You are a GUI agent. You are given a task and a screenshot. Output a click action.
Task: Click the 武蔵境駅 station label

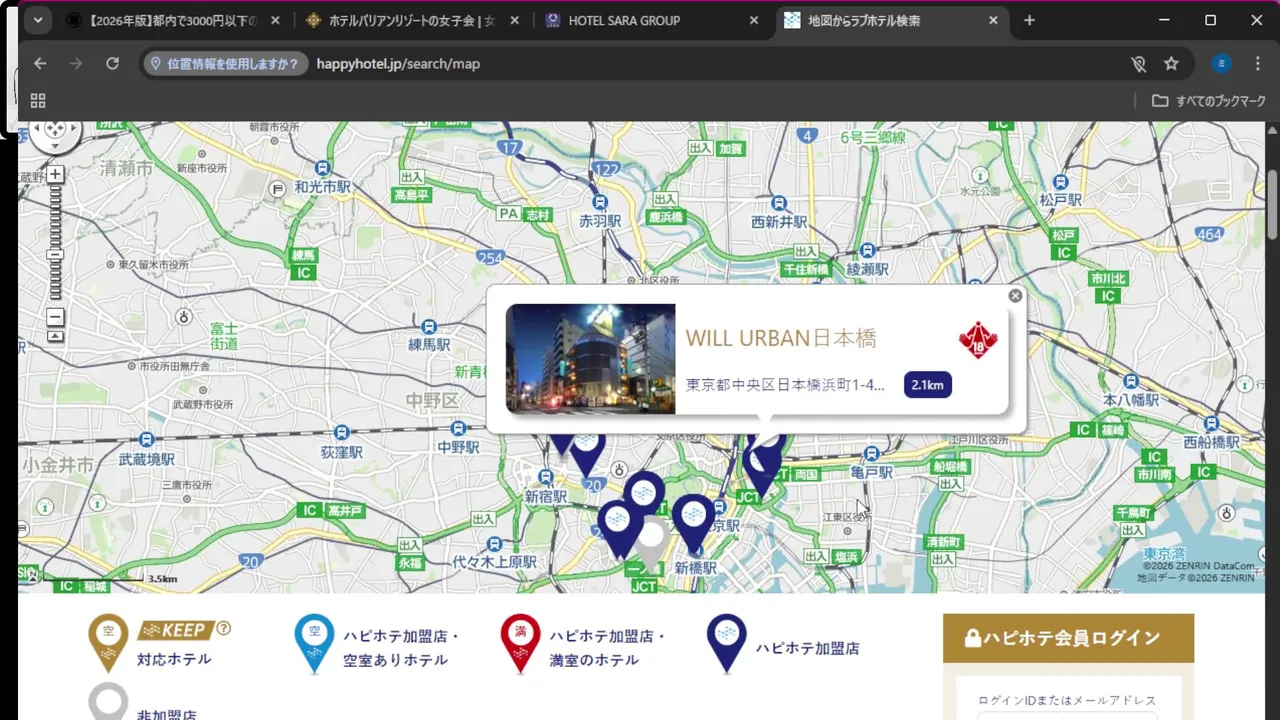tap(146, 459)
